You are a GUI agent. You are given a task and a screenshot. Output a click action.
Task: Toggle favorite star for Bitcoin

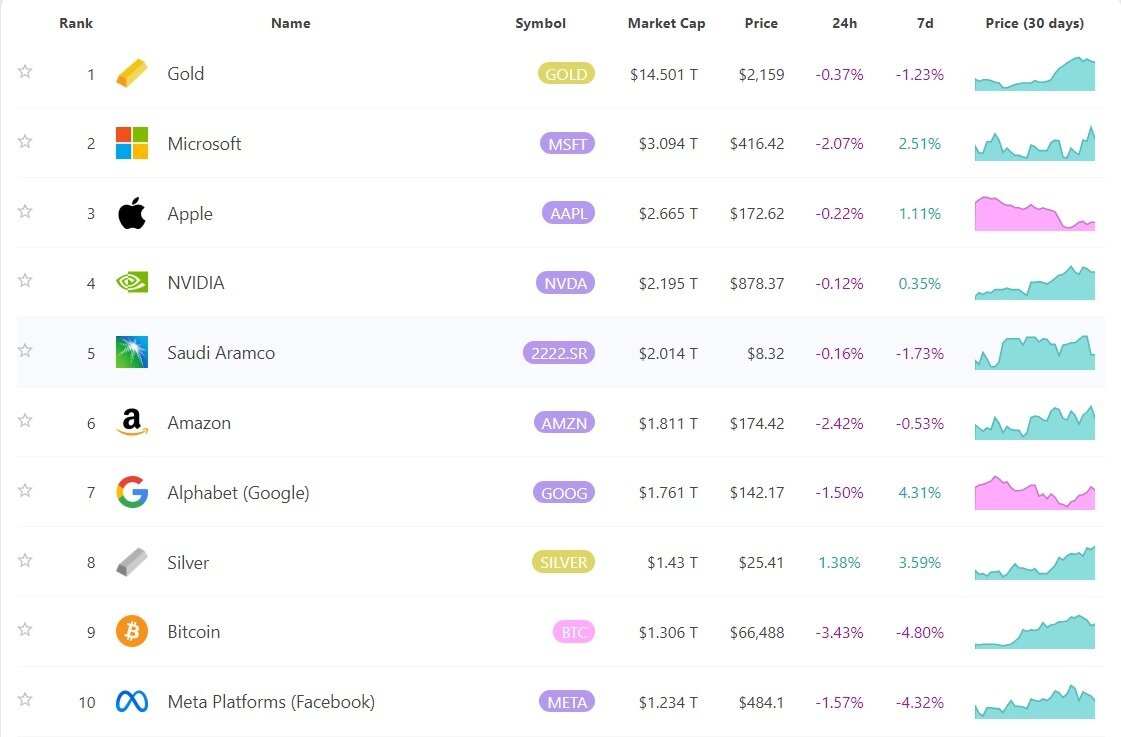[x=25, y=630]
